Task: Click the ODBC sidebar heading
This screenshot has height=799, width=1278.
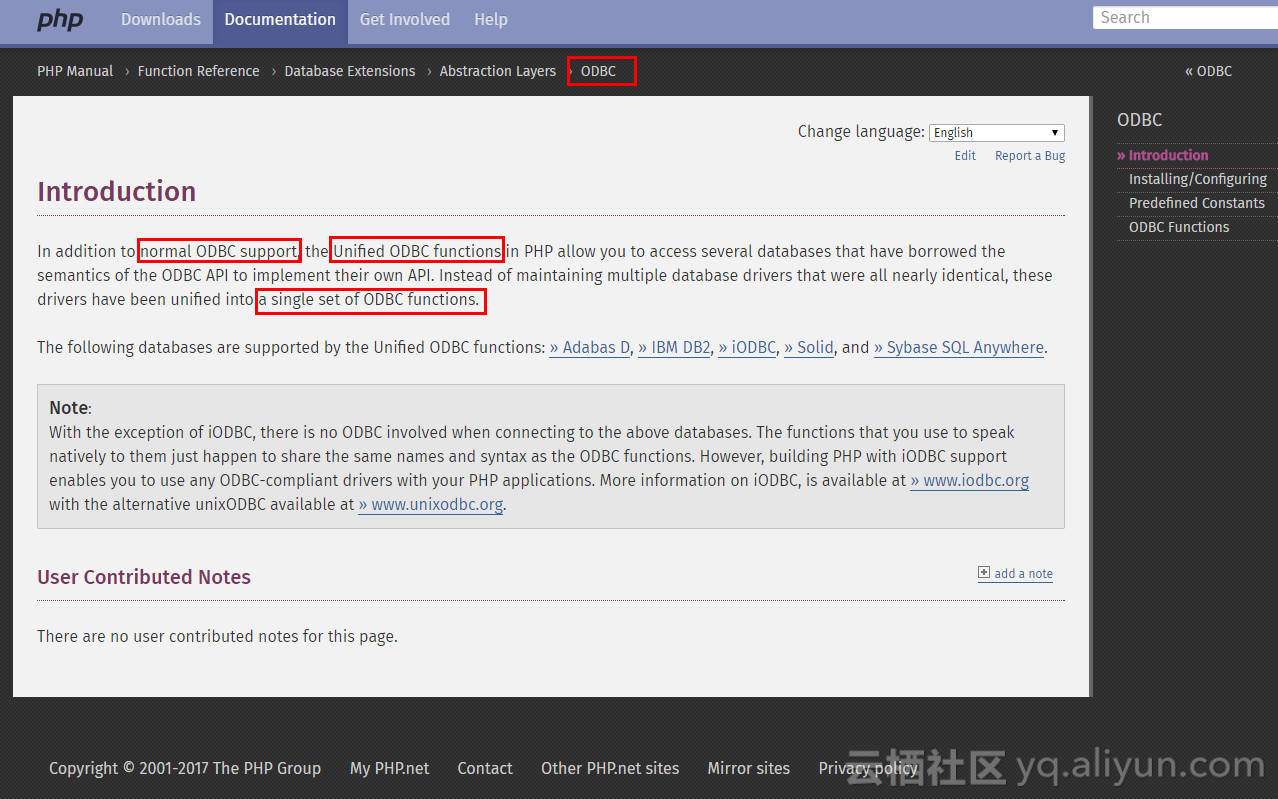Action: pos(1139,120)
